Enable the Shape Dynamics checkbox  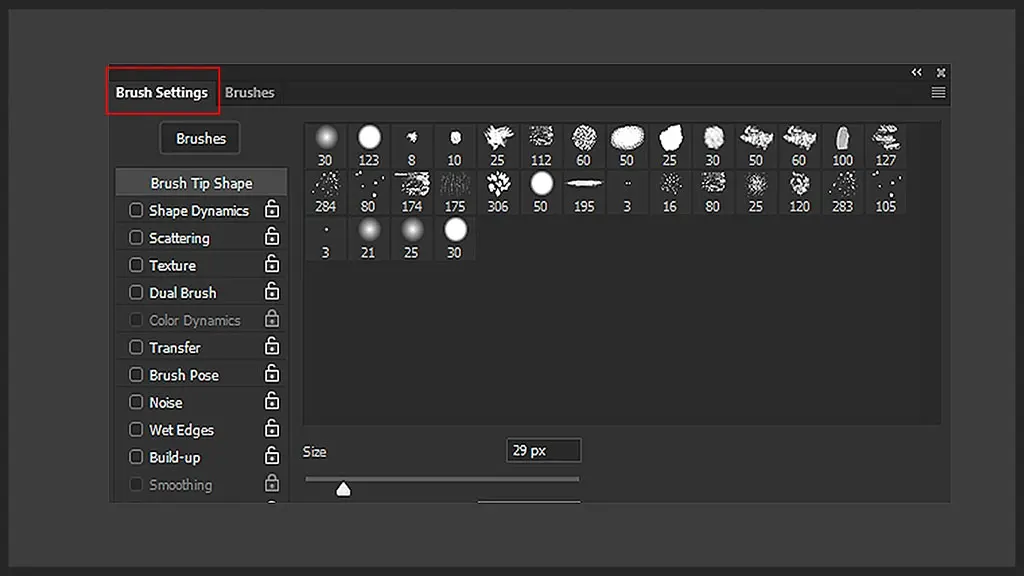point(136,210)
